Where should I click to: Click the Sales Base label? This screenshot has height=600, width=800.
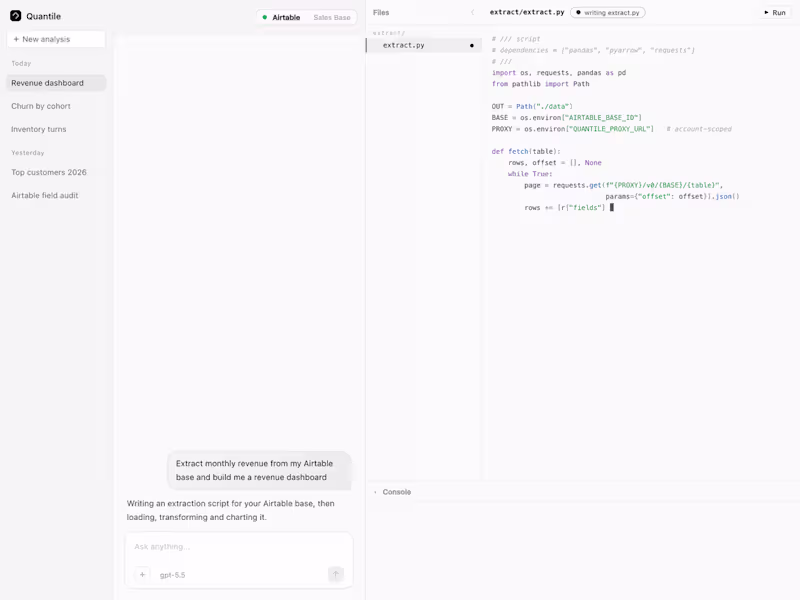(332, 17)
